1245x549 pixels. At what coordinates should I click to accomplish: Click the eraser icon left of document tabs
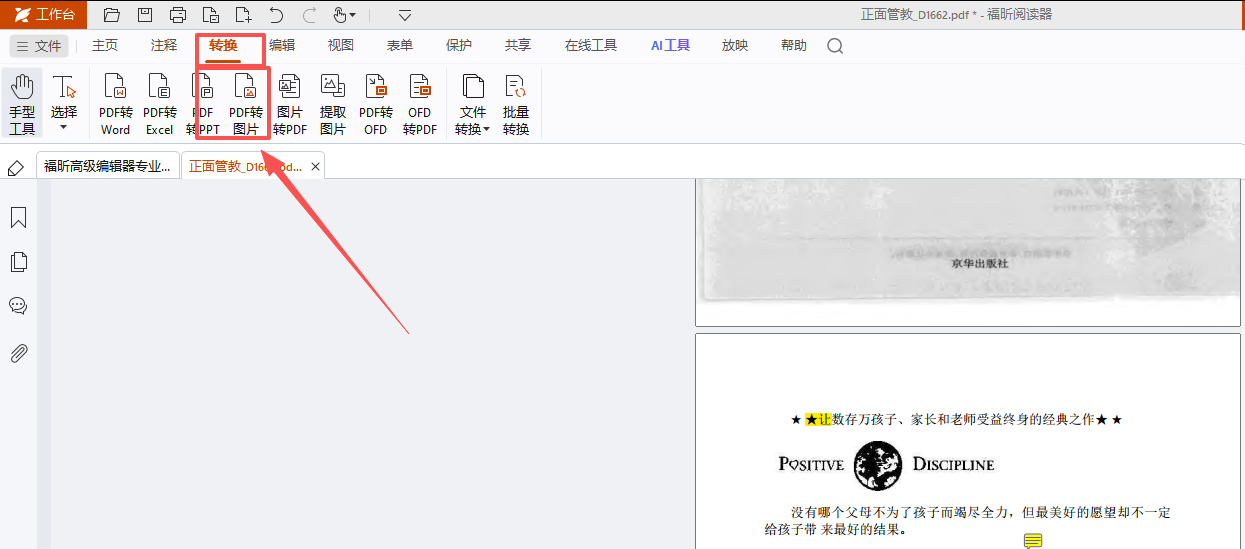click(16, 168)
